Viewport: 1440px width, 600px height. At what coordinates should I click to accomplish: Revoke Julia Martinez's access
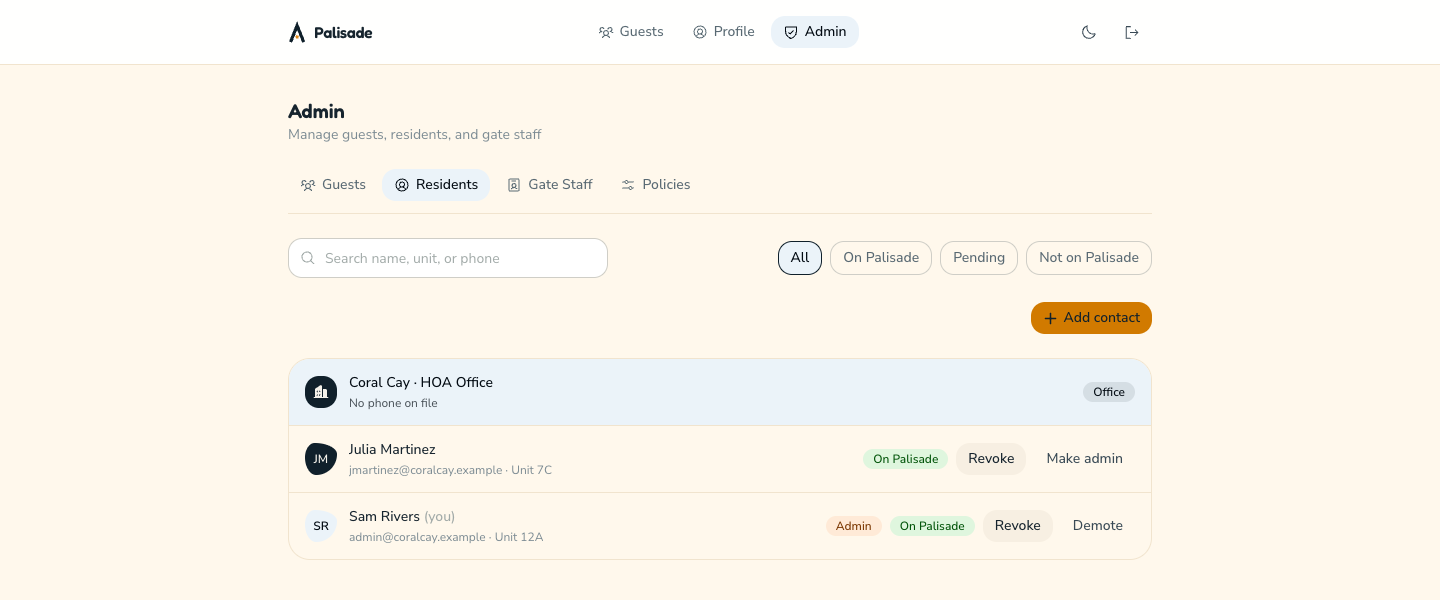(x=991, y=459)
